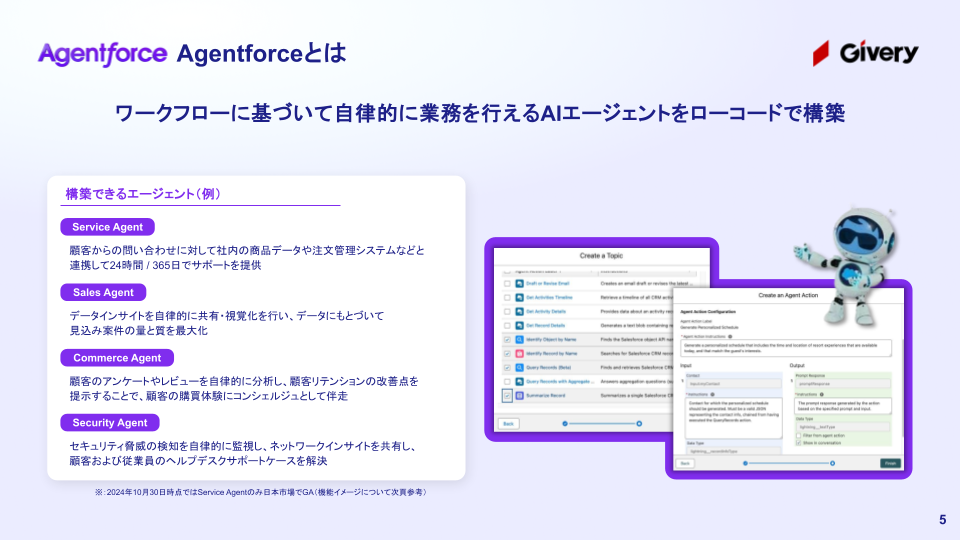Open the Query Records (Beta) link
This screenshot has height=540, width=960.
(x=549, y=367)
